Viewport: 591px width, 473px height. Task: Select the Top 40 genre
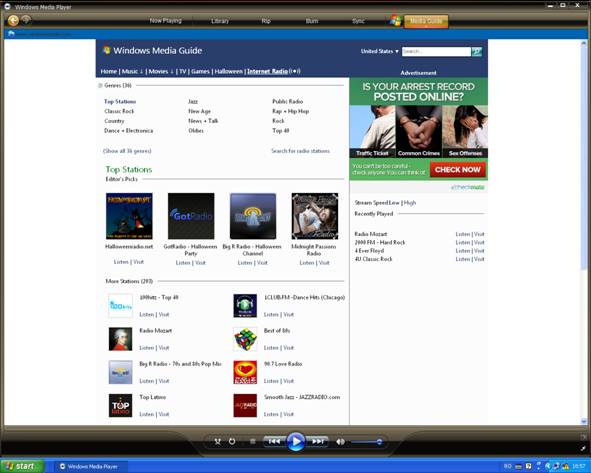[280, 131]
